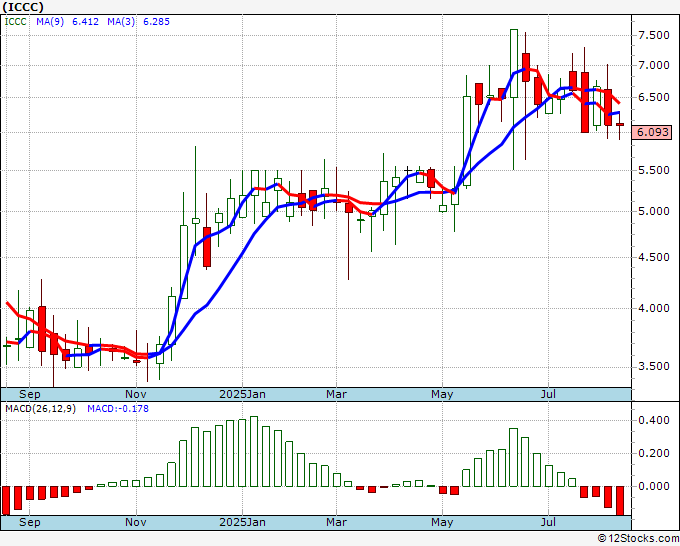
Task: Click Nov on the MACD time axis
Action: pos(136,522)
